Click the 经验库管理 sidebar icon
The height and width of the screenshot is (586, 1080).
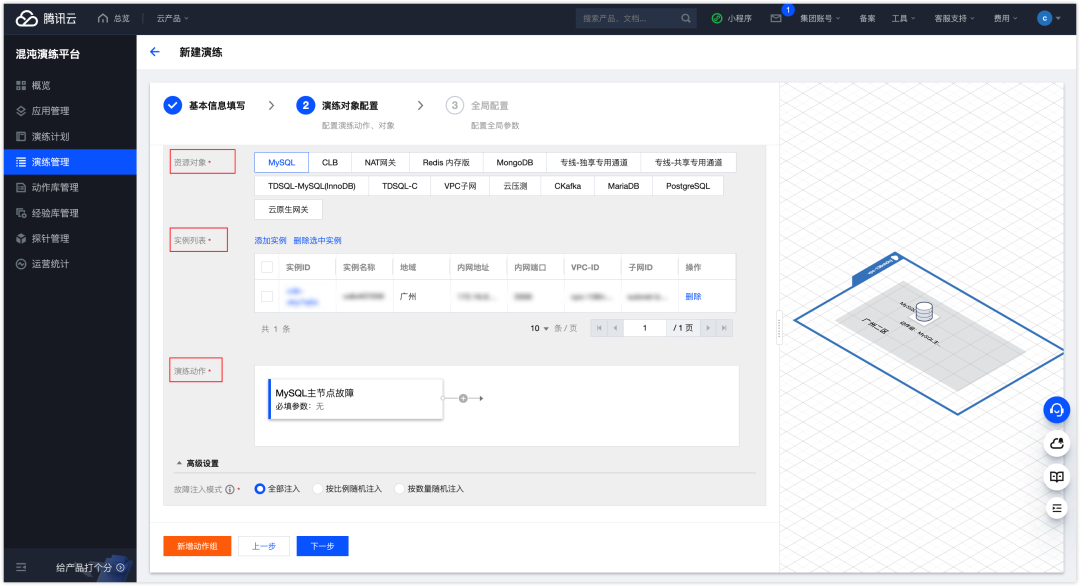(x=21, y=213)
